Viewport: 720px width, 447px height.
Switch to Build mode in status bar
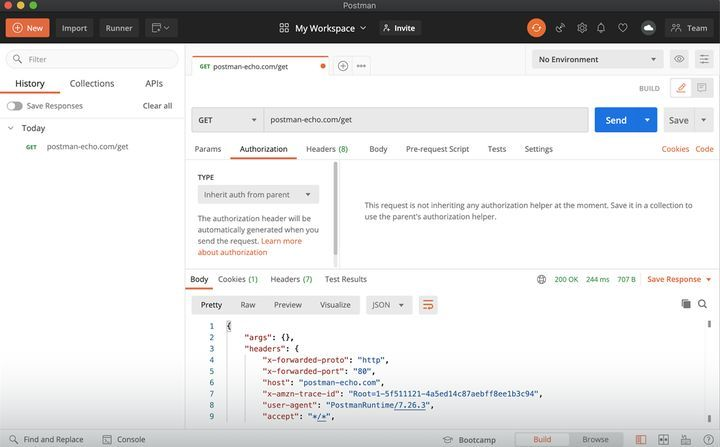coord(542,440)
